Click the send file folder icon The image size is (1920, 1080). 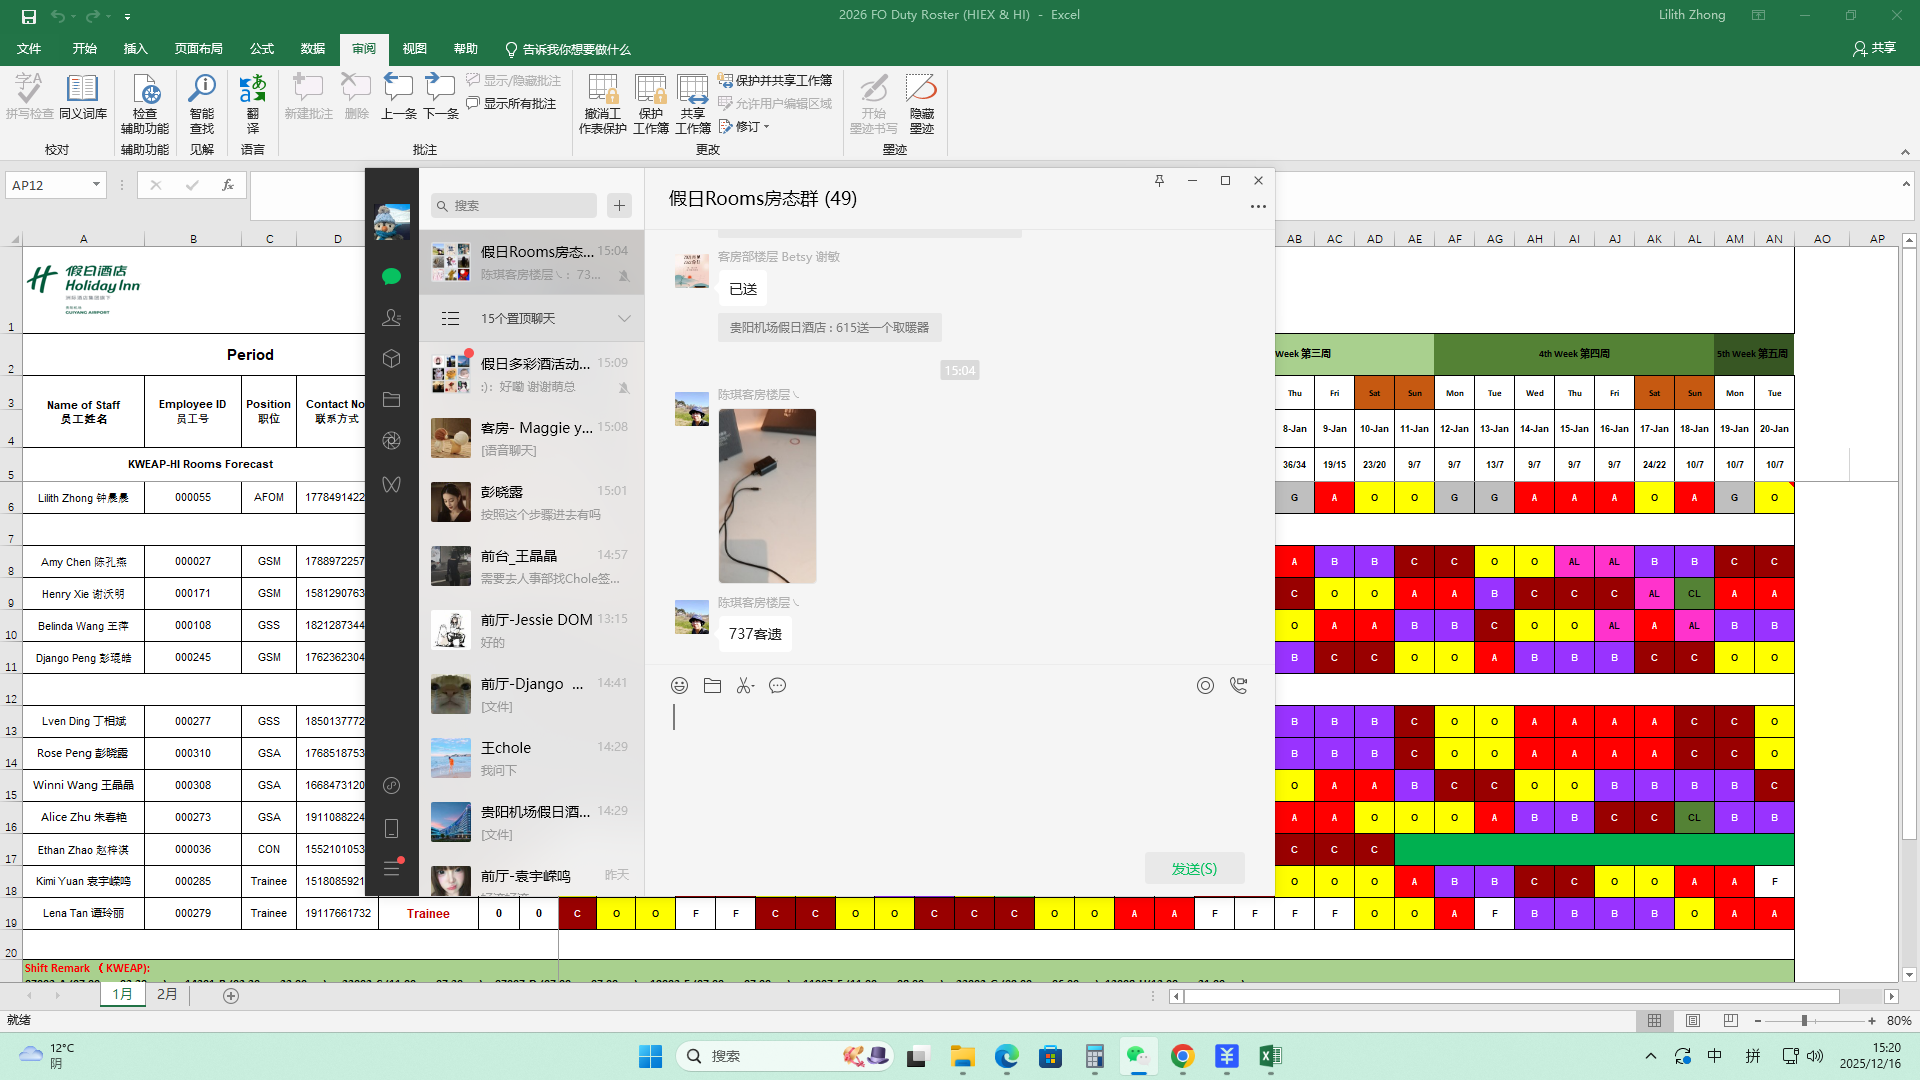(712, 686)
